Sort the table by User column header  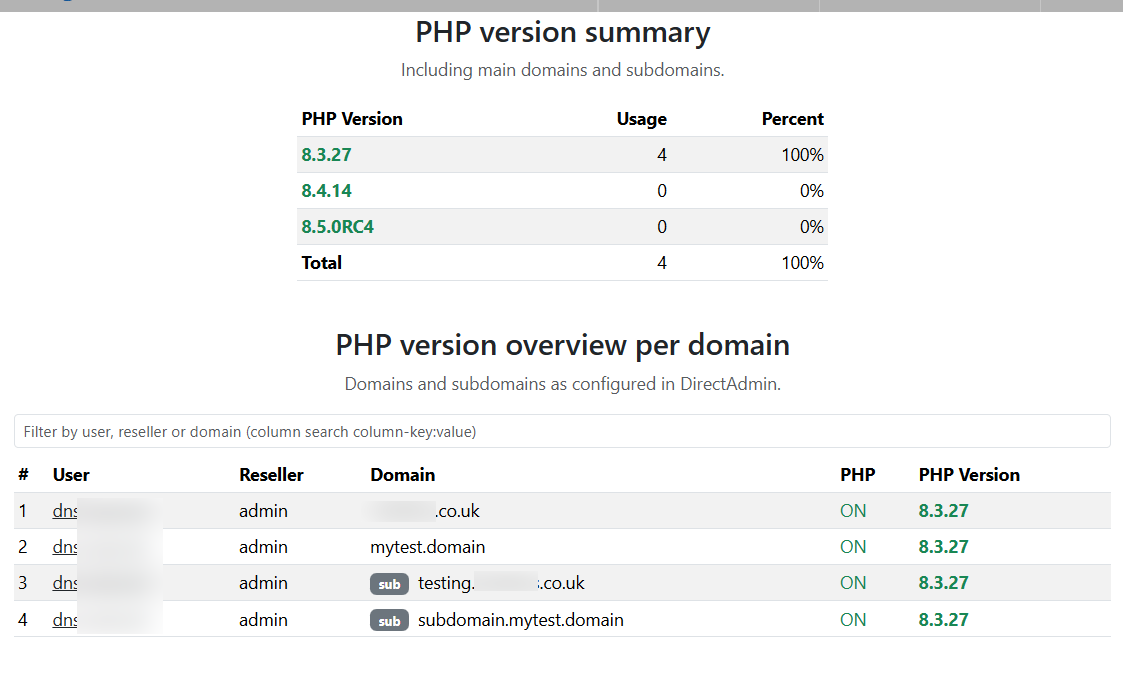pyautogui.click(x=71, y=475)
